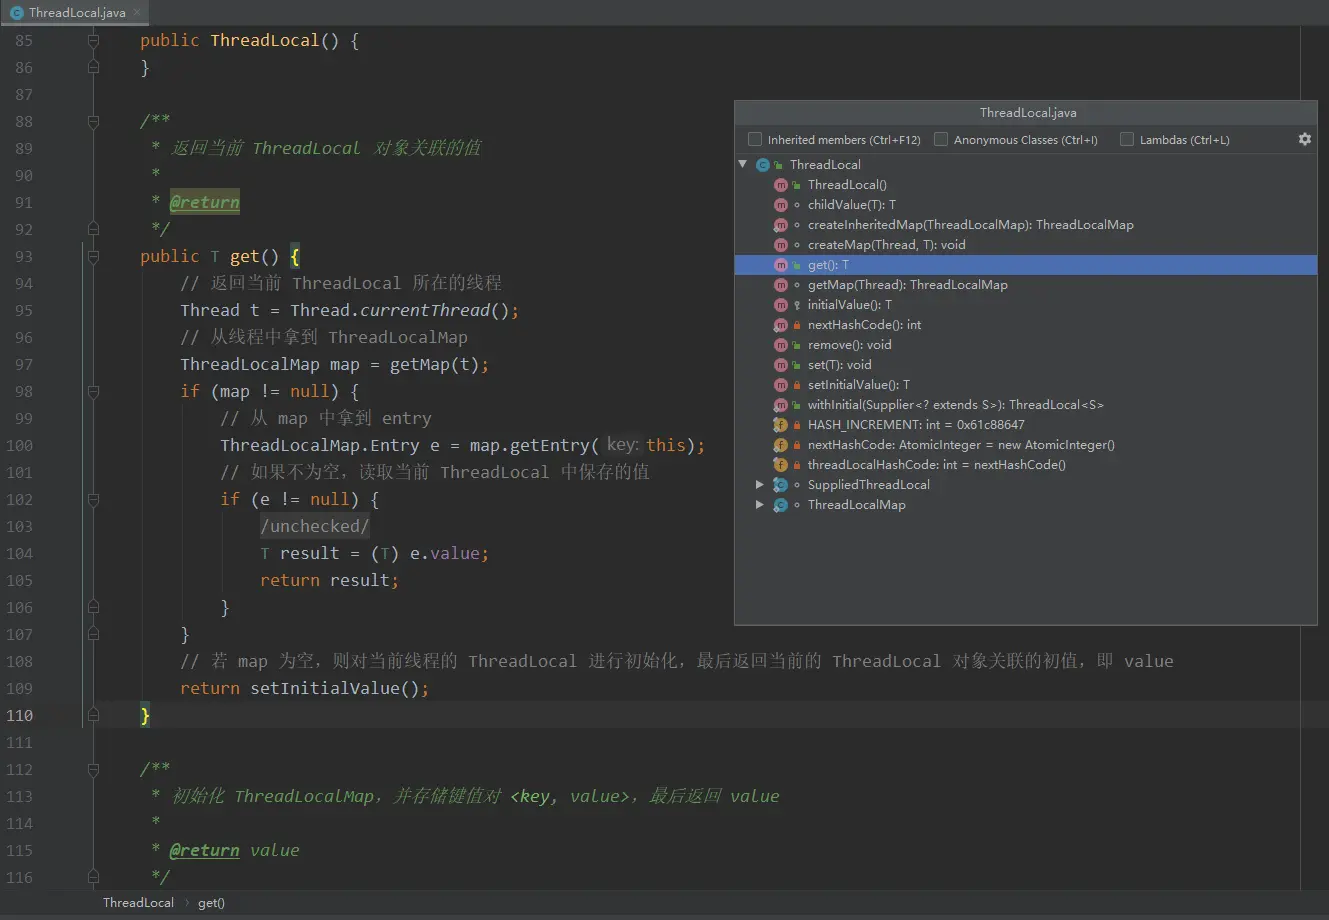The image size is (1329, 920).
Task: Fold the Javadoc comment starting at line 88
Action: click(x=93, y=122)
